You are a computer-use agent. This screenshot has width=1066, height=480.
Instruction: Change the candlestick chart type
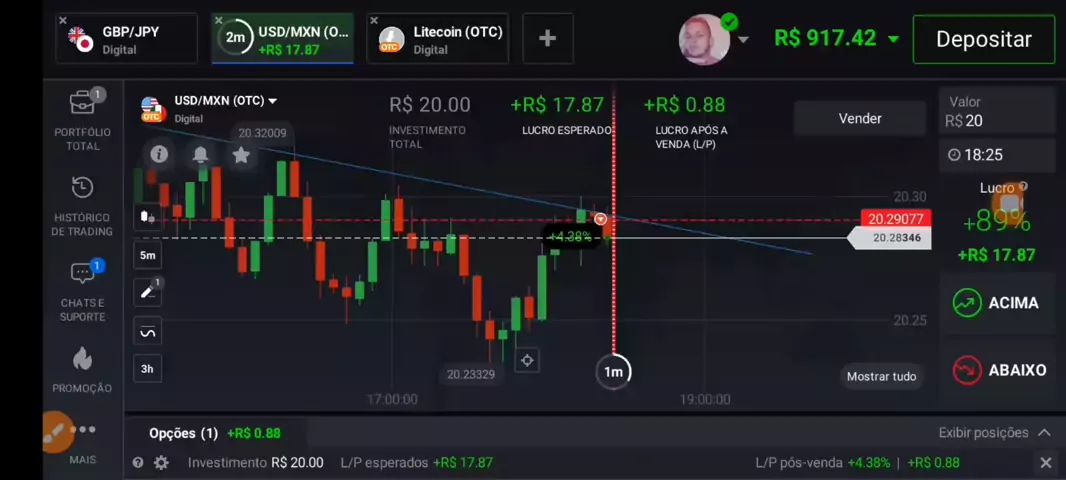click(148, 218)
